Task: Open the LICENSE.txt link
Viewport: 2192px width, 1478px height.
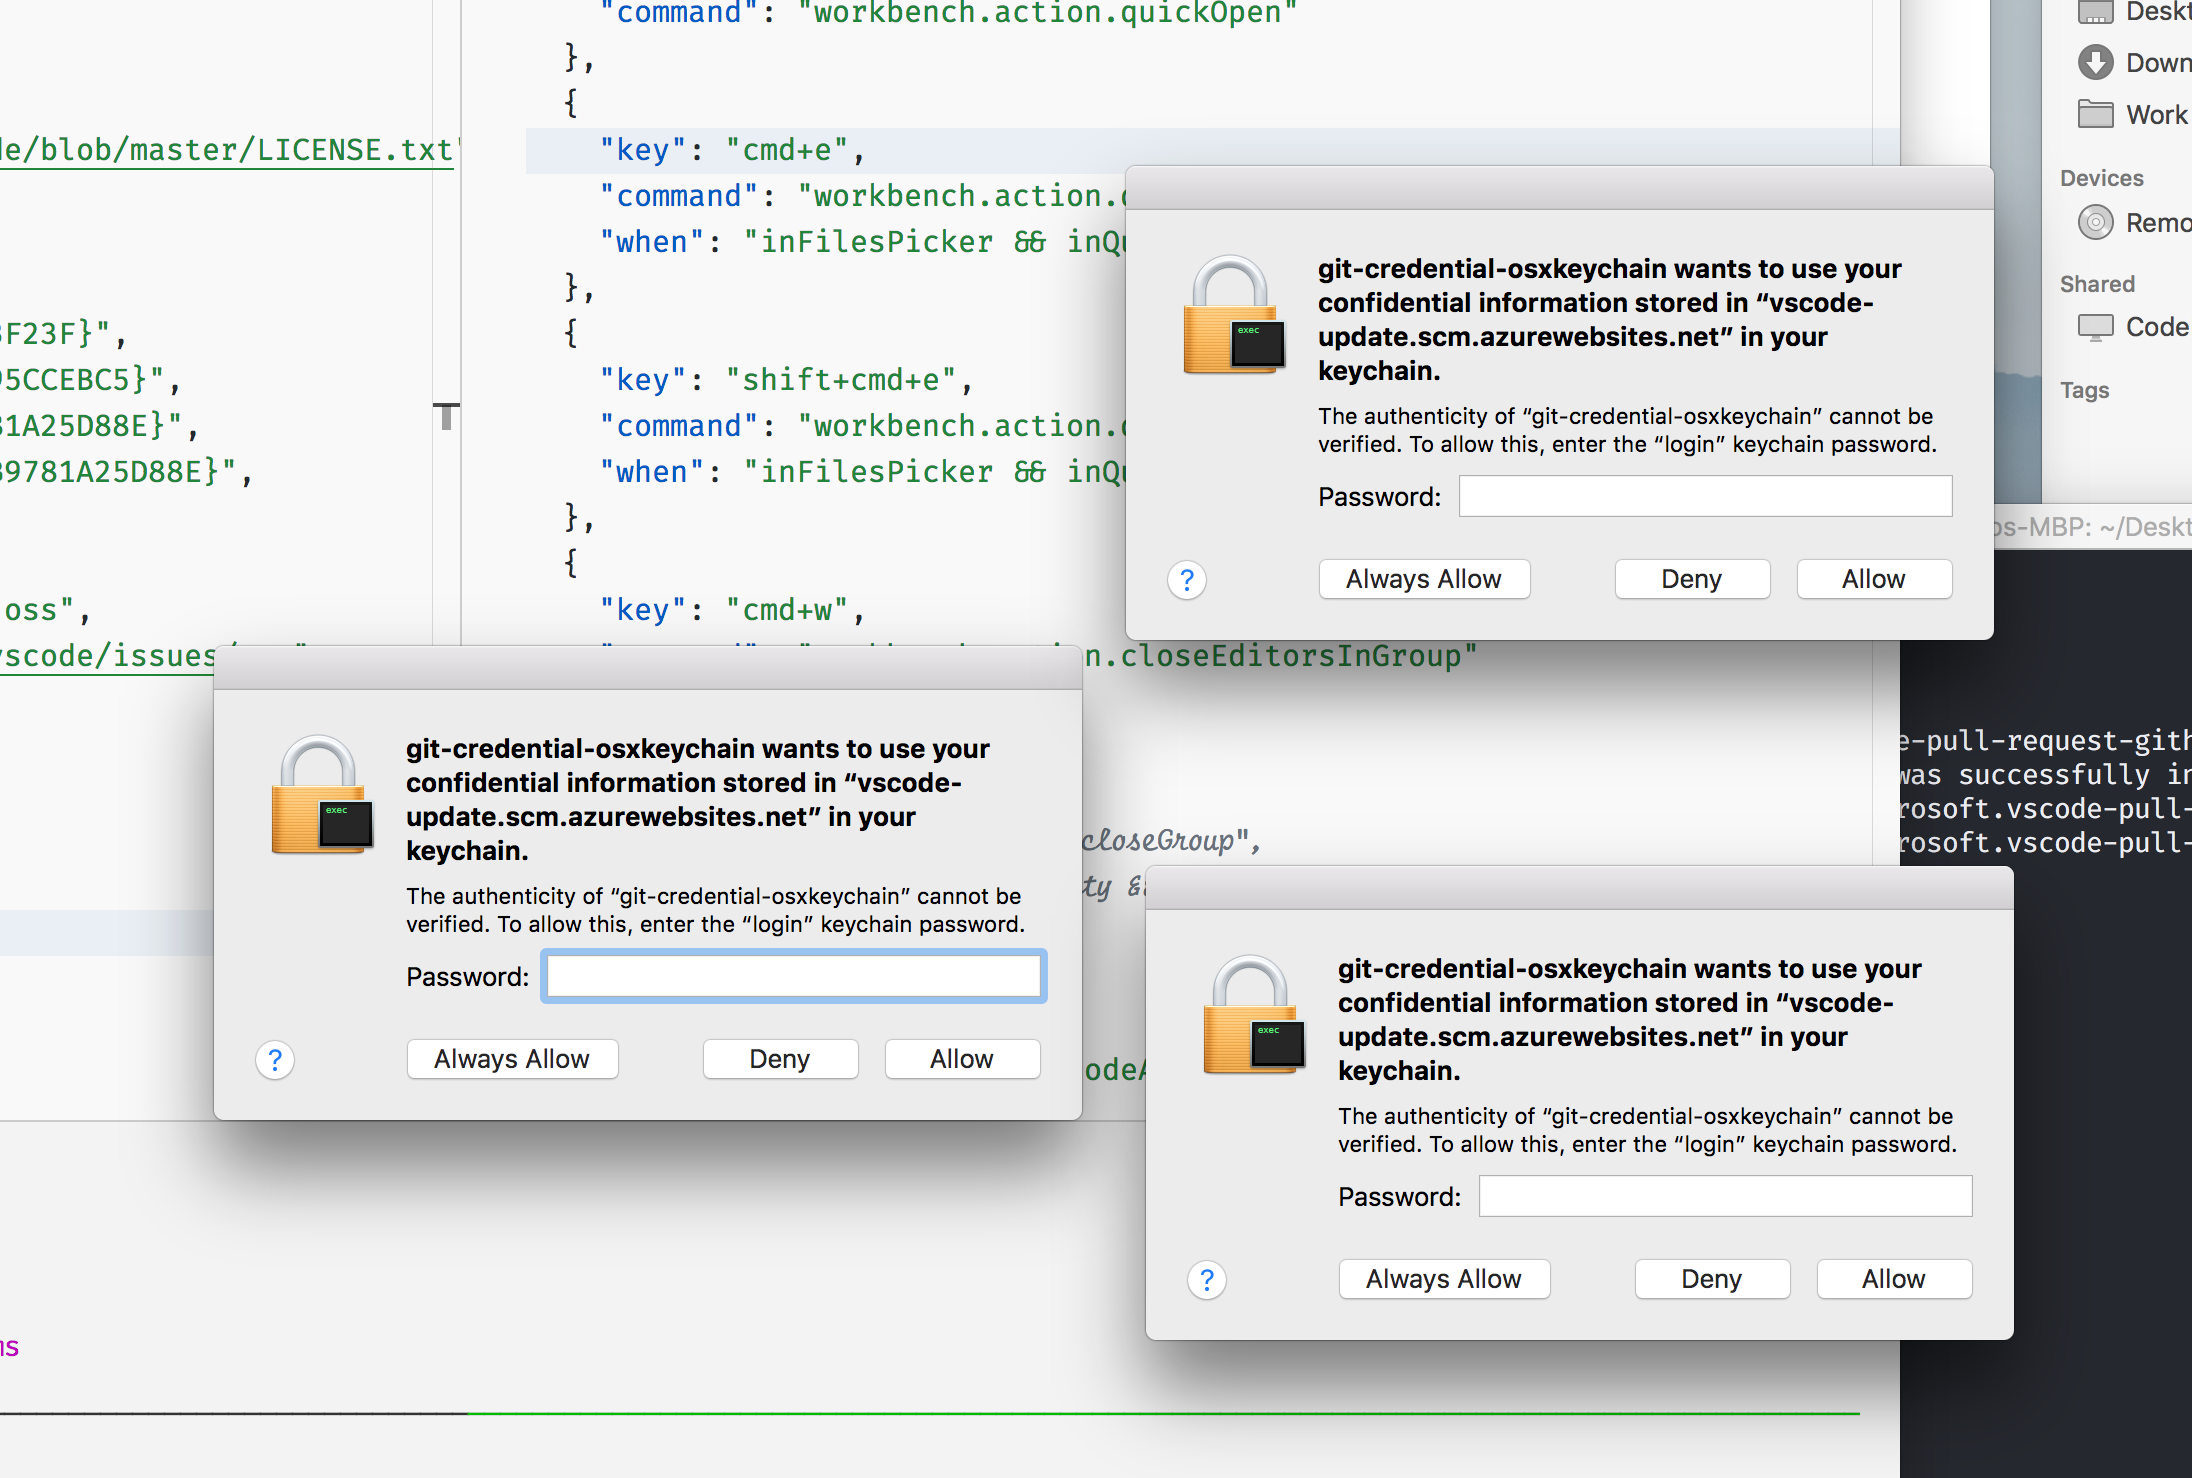Action: tap(300, 149)
